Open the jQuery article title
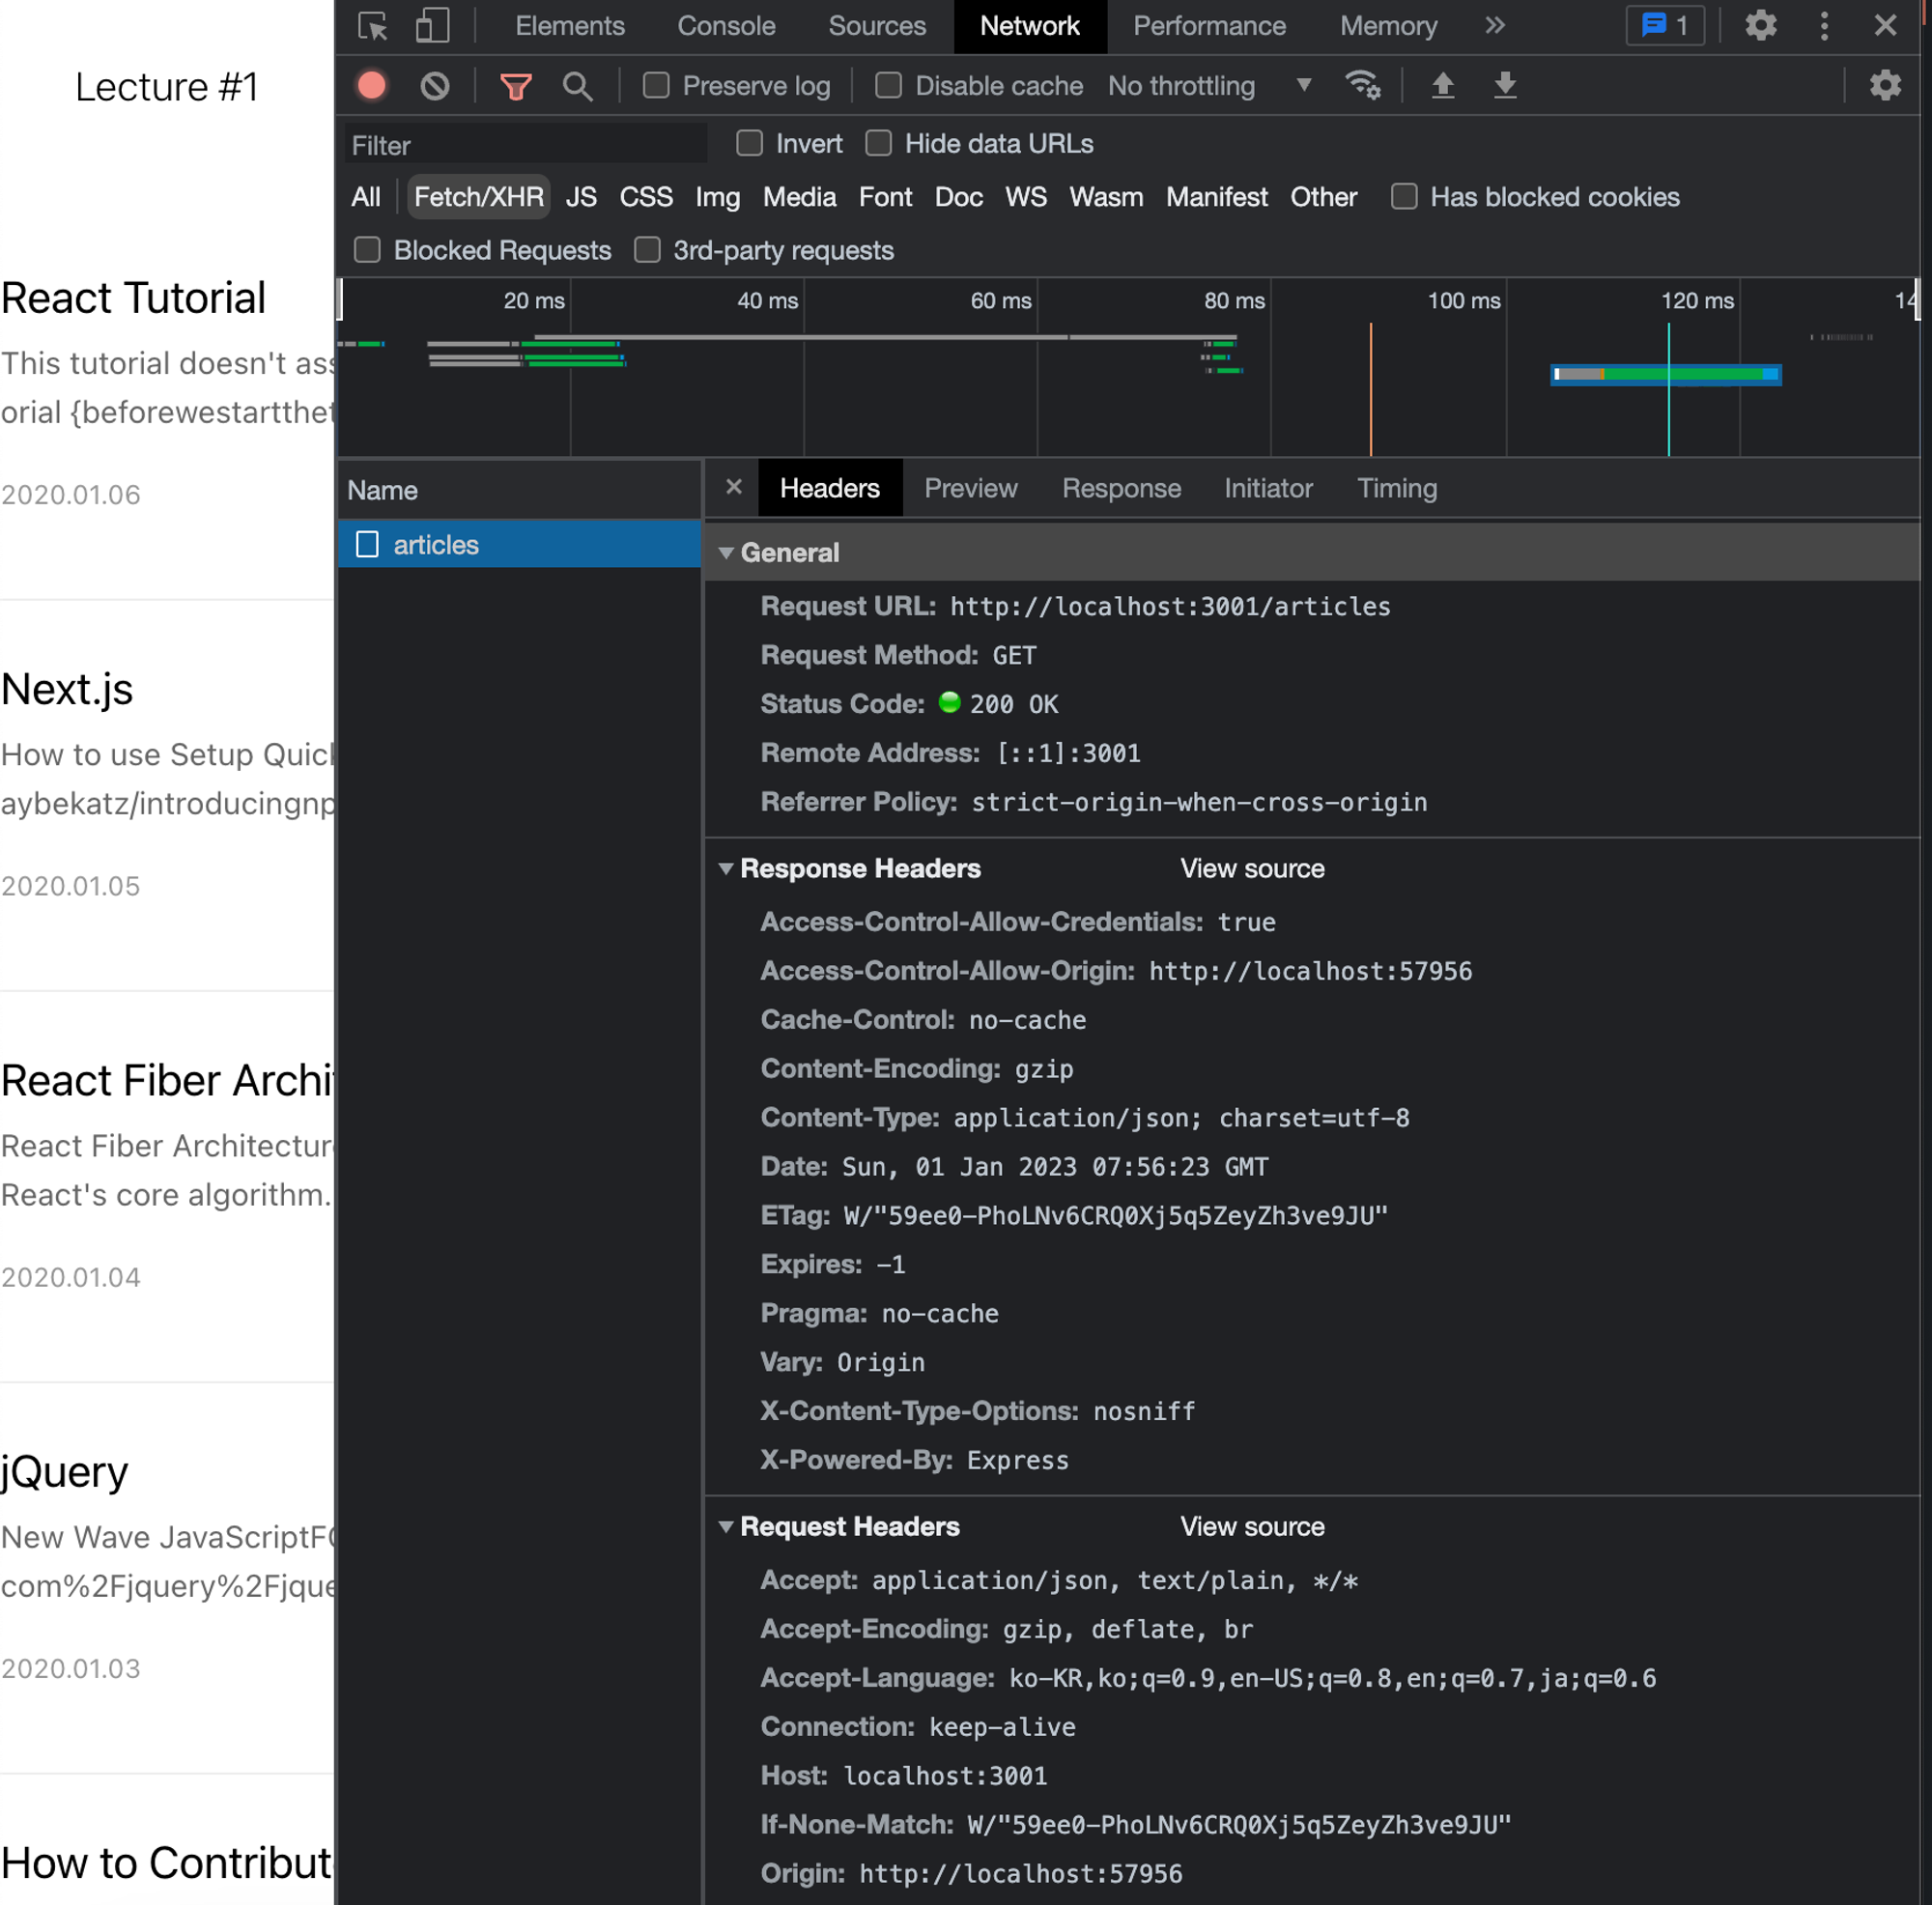This screenshot has height=1905, width=1932. pyautogui.click(x=65, y=1472)
